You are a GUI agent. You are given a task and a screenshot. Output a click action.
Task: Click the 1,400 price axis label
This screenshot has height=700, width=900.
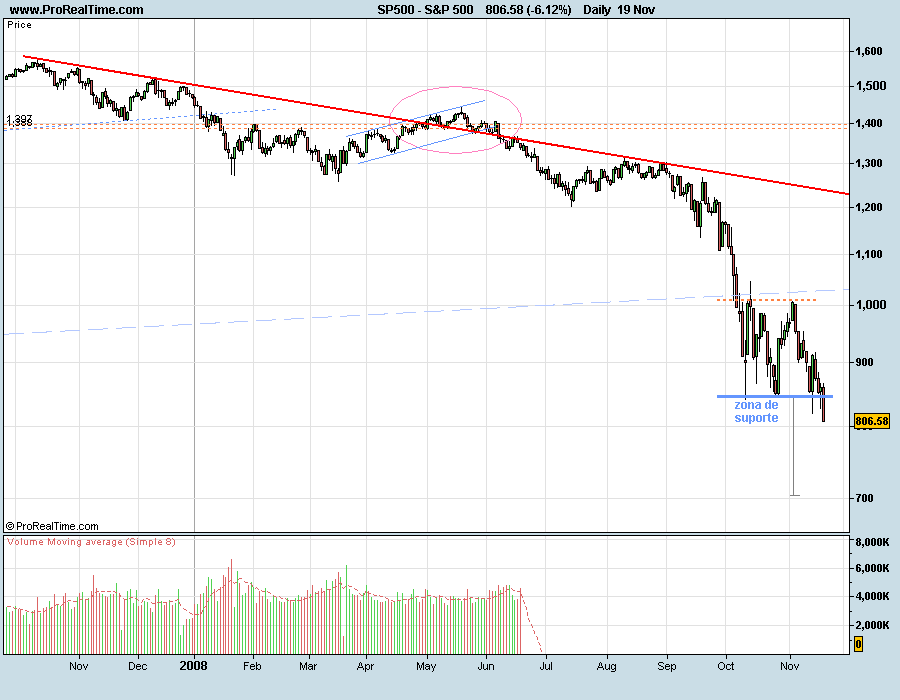click(869, 123)
